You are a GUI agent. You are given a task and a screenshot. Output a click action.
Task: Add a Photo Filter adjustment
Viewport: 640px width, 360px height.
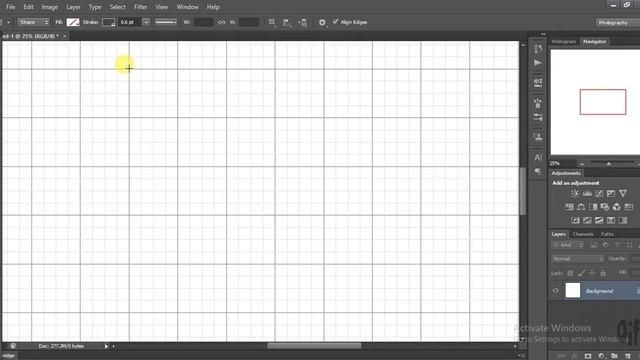604,207
